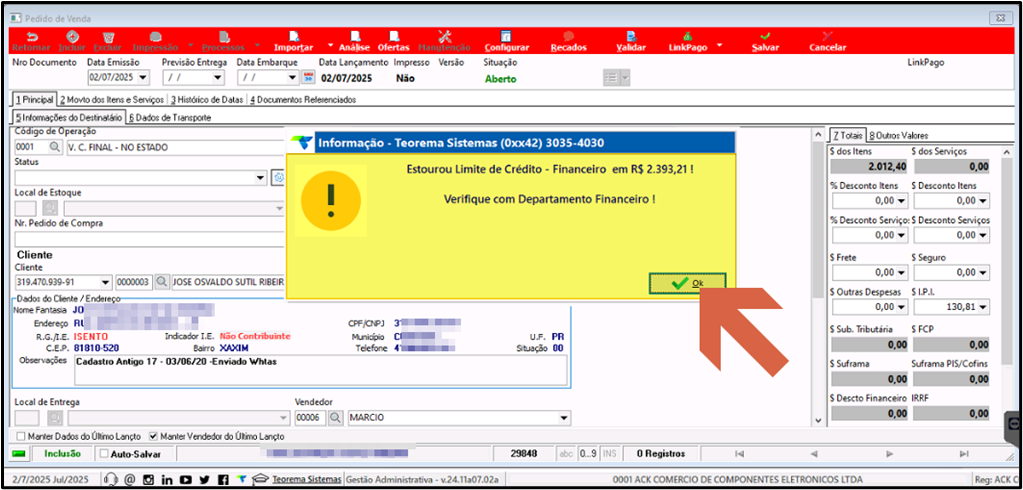
Task: Go to last record navigation button
Action: (964, 453)
